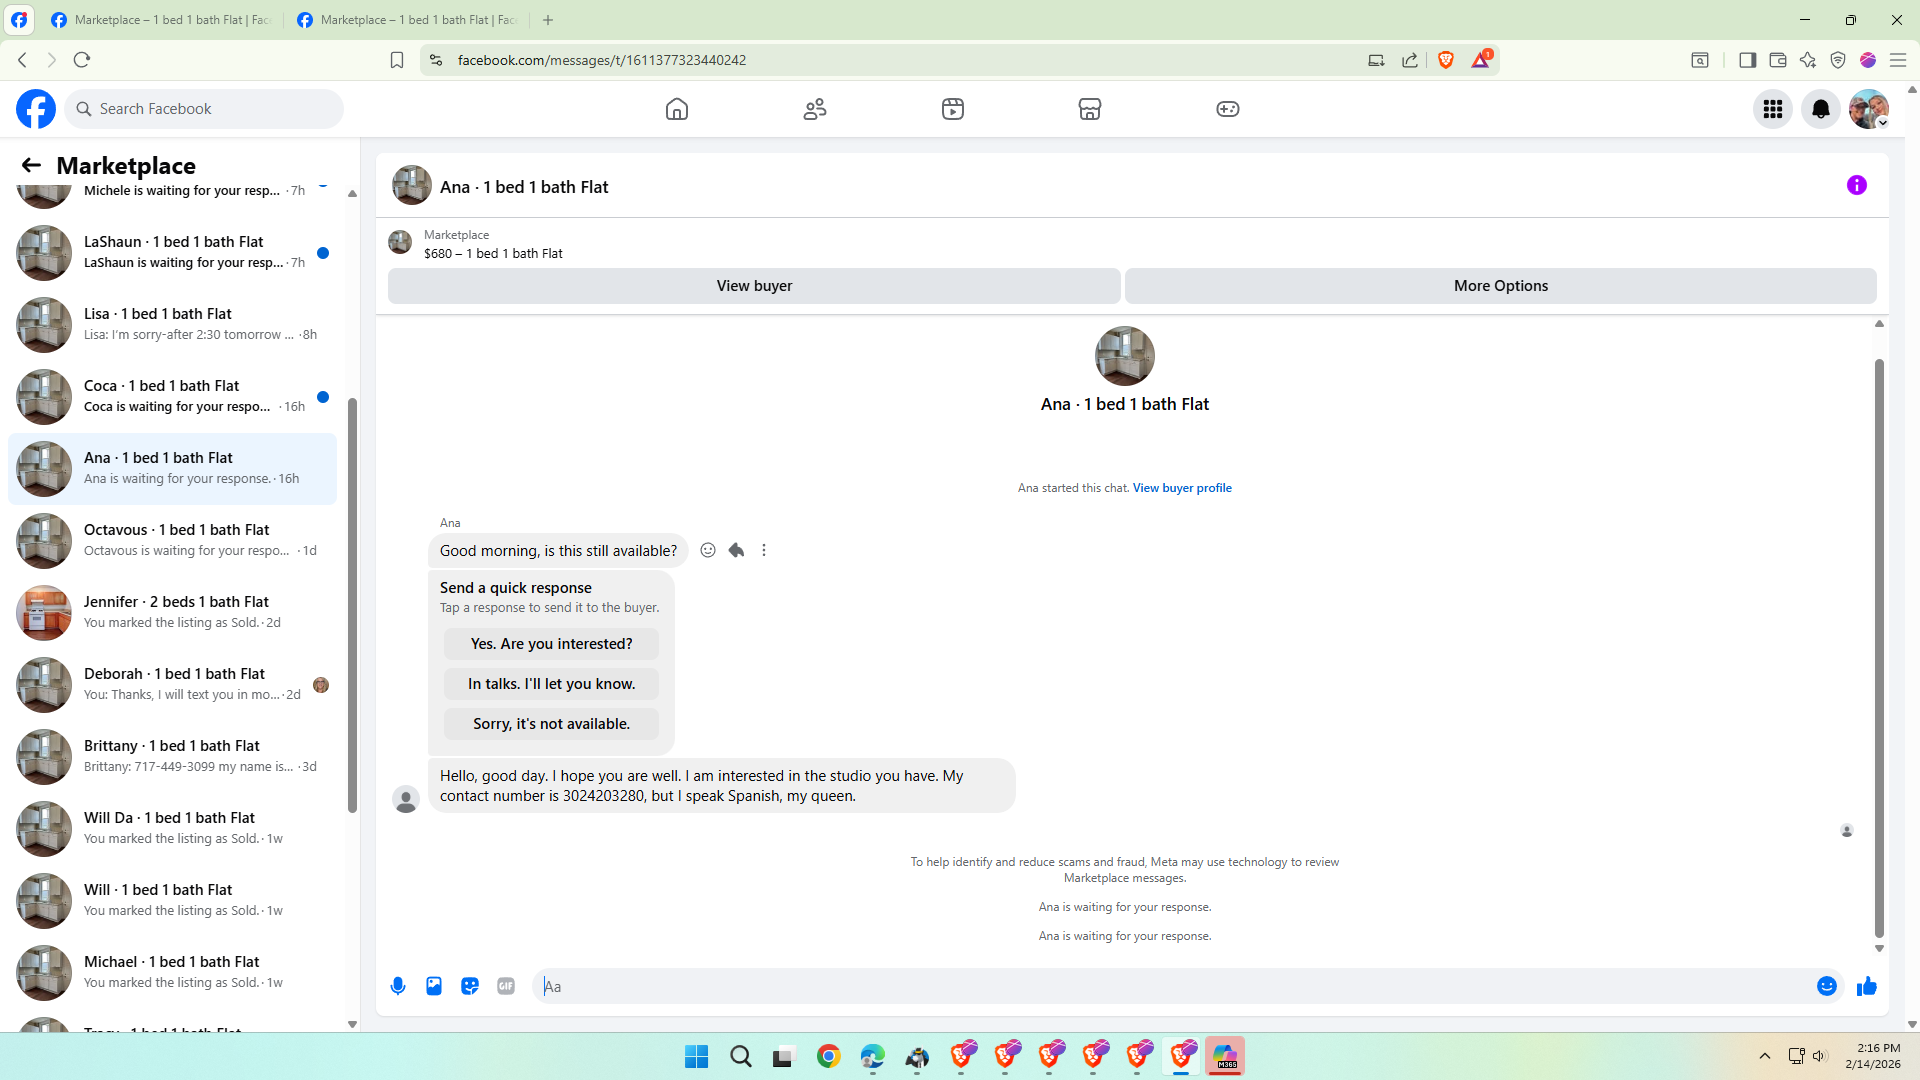Click View buyer button
Viewport: 1920px width, 1080px height.
754,286
